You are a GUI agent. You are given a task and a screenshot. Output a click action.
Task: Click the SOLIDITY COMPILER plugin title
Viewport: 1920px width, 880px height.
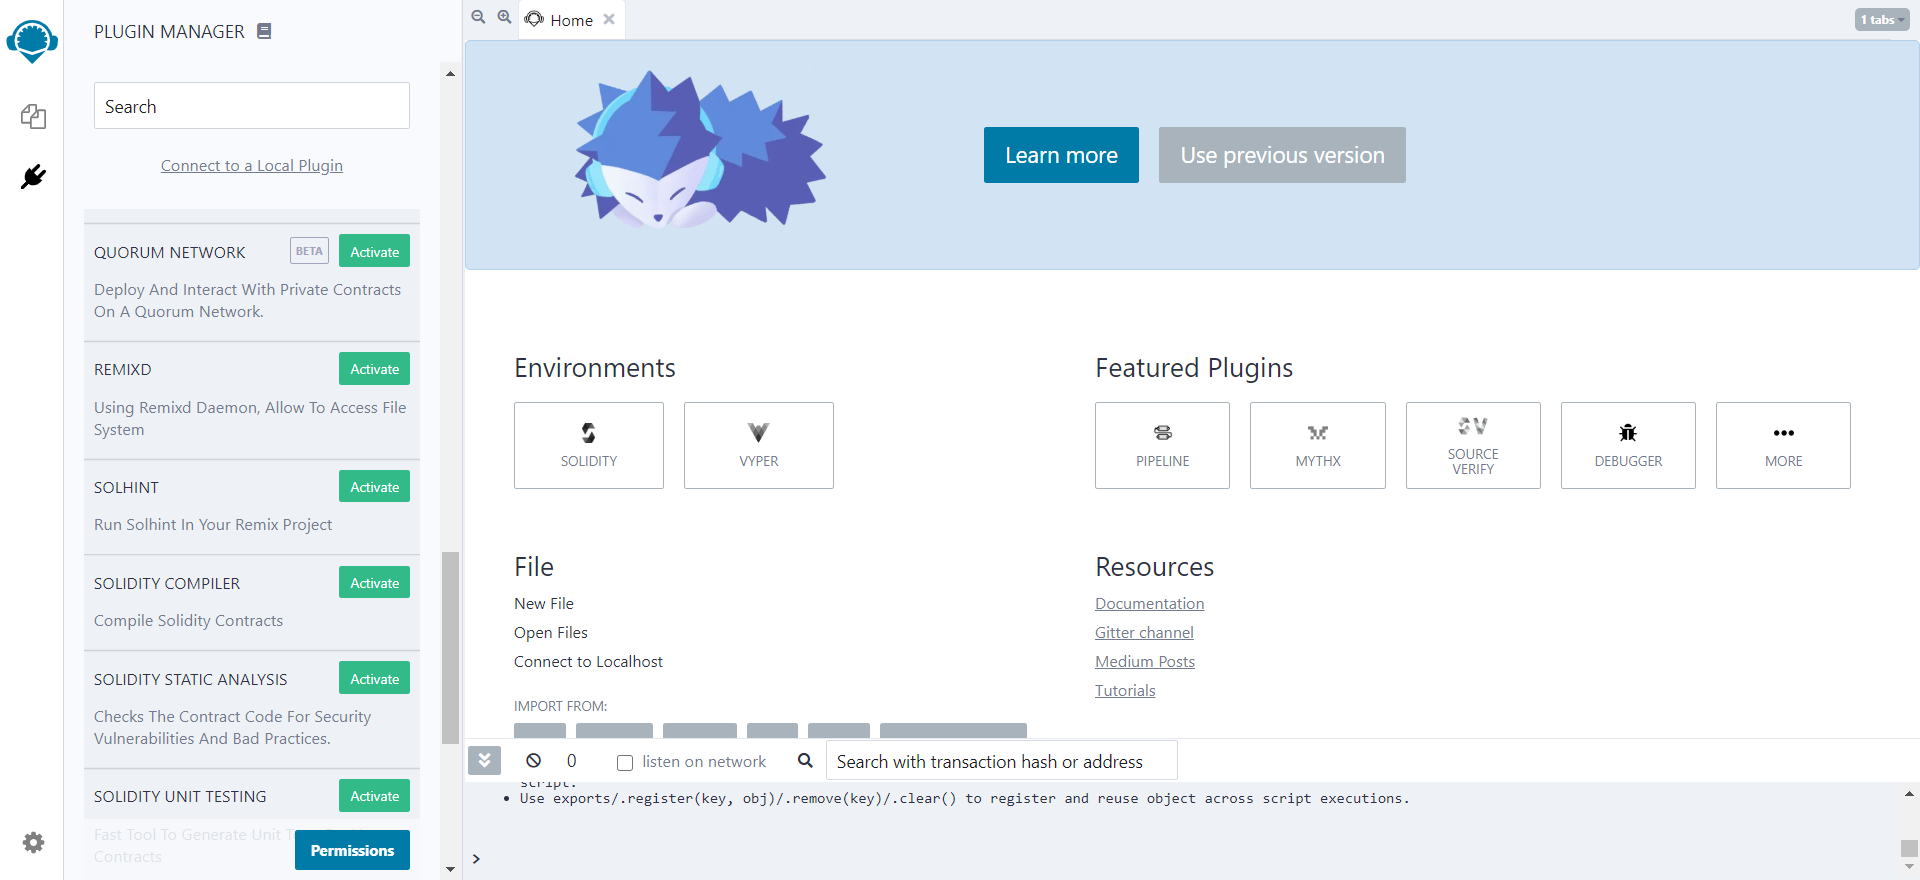coord(167,583)
